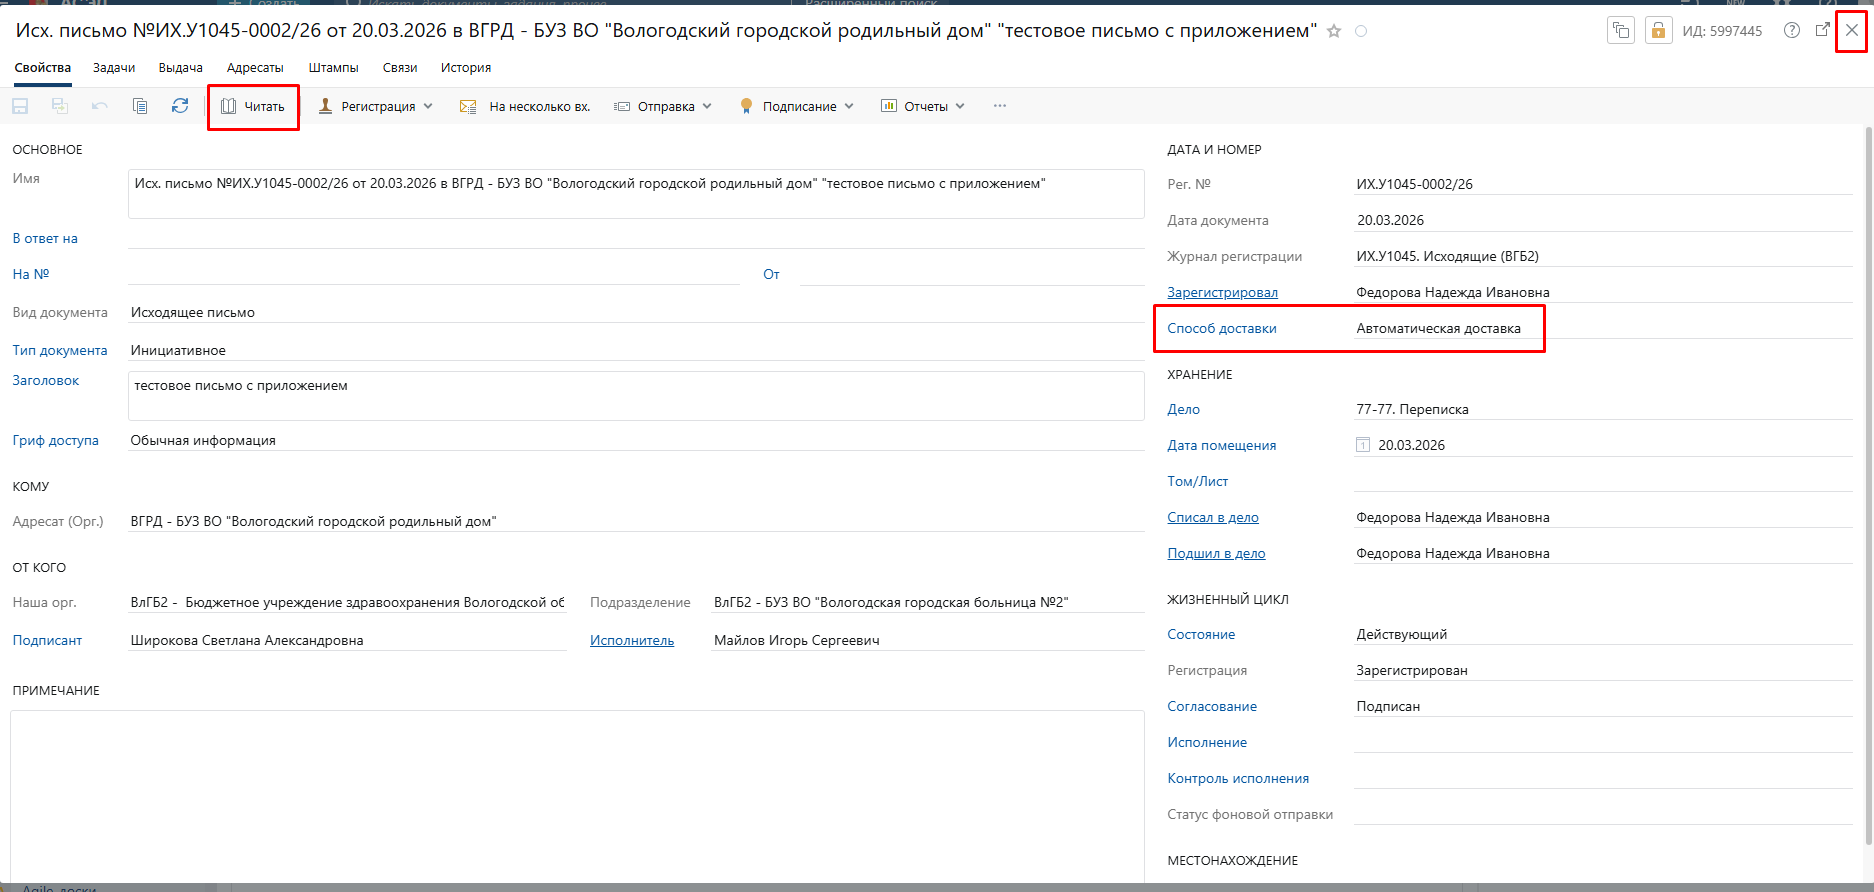Open document in new window icon
Viewport: 1874px width, 892px height.
coord(1822,30)
